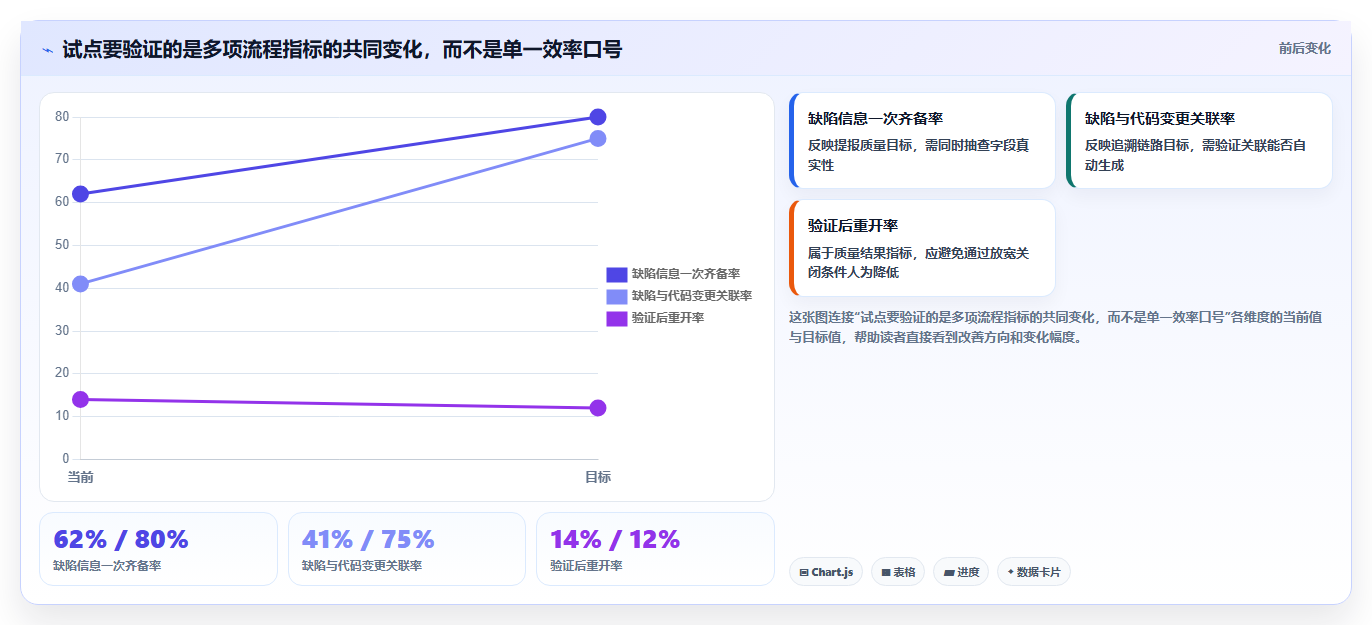Click the 12 data point at 目标
Image resolution: width=1372 pixels, height=625 pixels.
[x=598, y=408]
